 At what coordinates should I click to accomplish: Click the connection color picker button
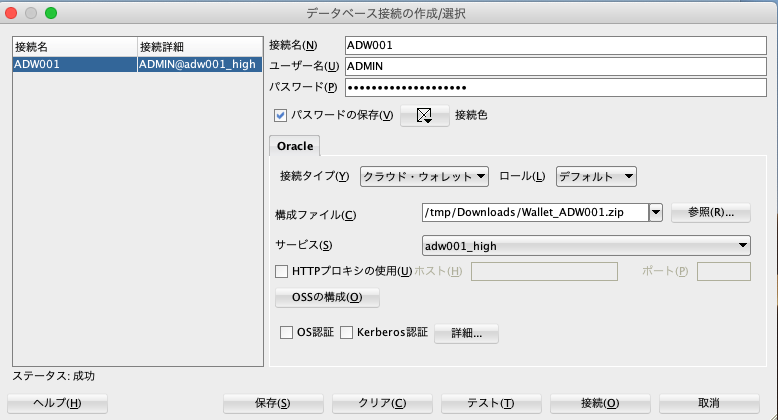coord(424,116)
